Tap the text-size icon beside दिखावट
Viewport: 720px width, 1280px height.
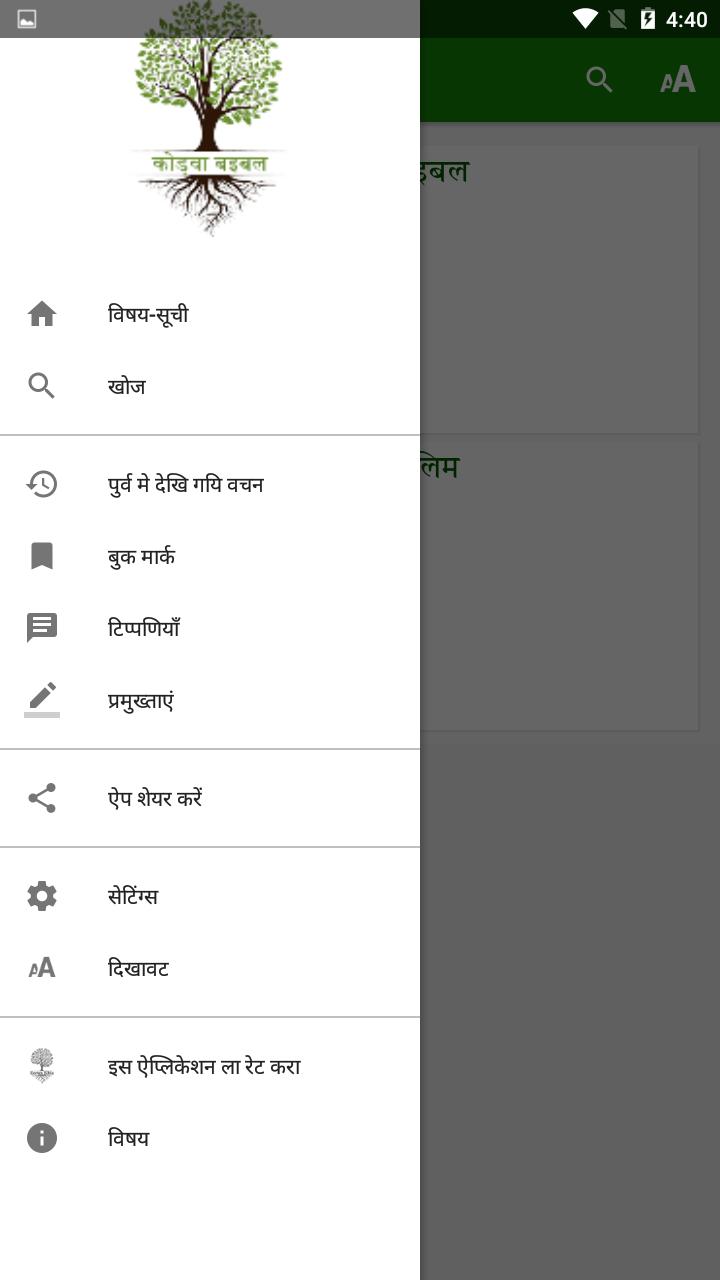pos(42,968)
